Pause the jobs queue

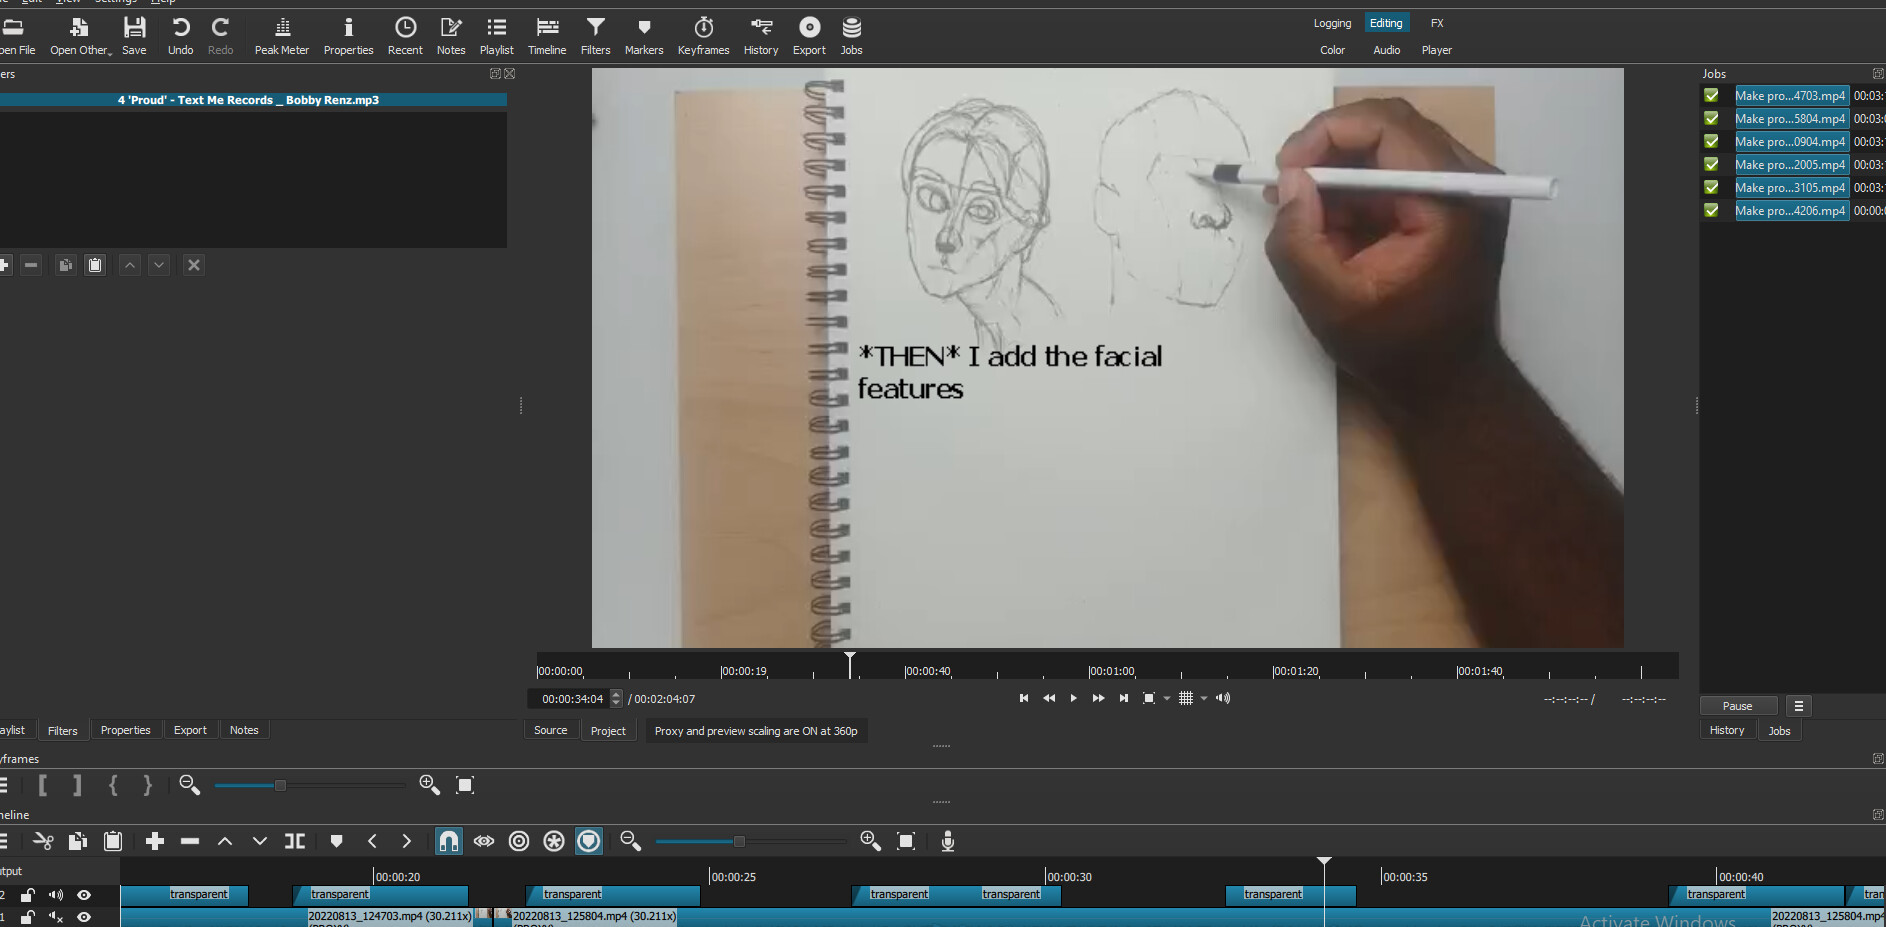[1738, 706]
